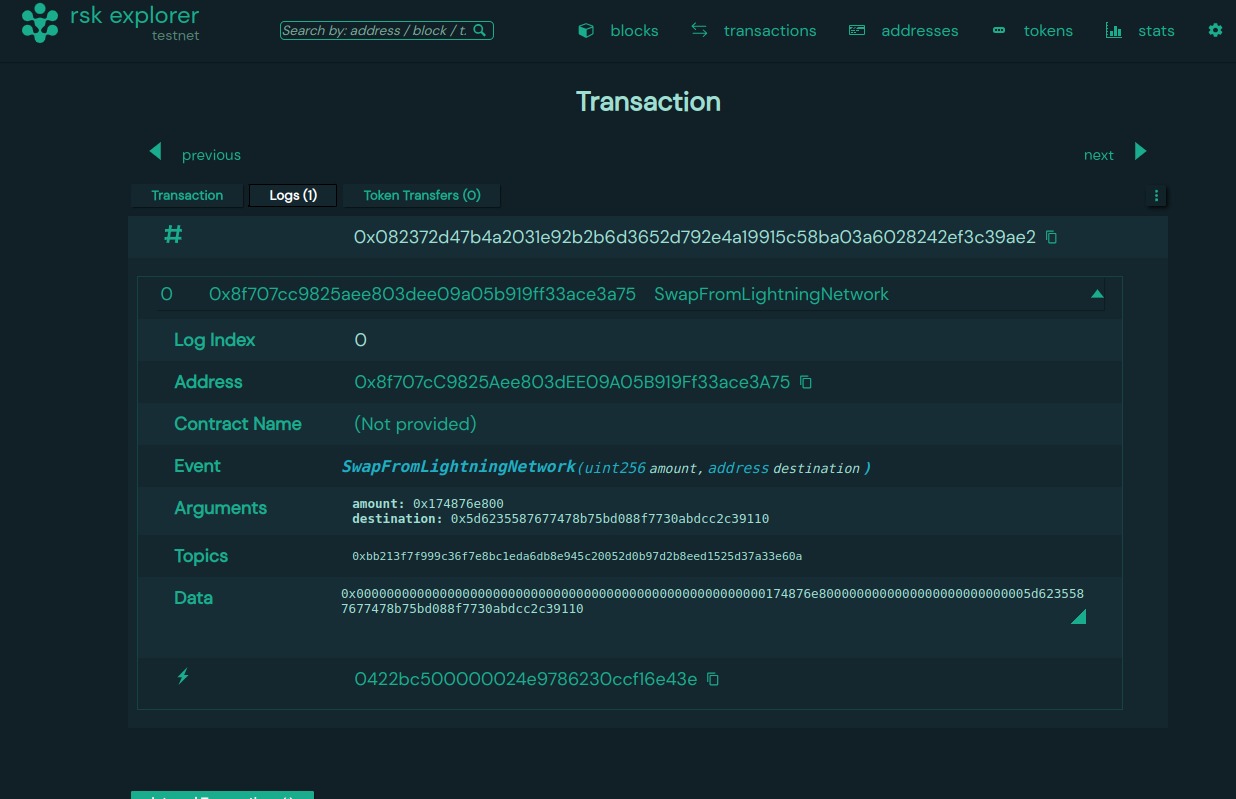Click the Log Index label
This screenshot has height=799, width=1236.
[215, 340]
